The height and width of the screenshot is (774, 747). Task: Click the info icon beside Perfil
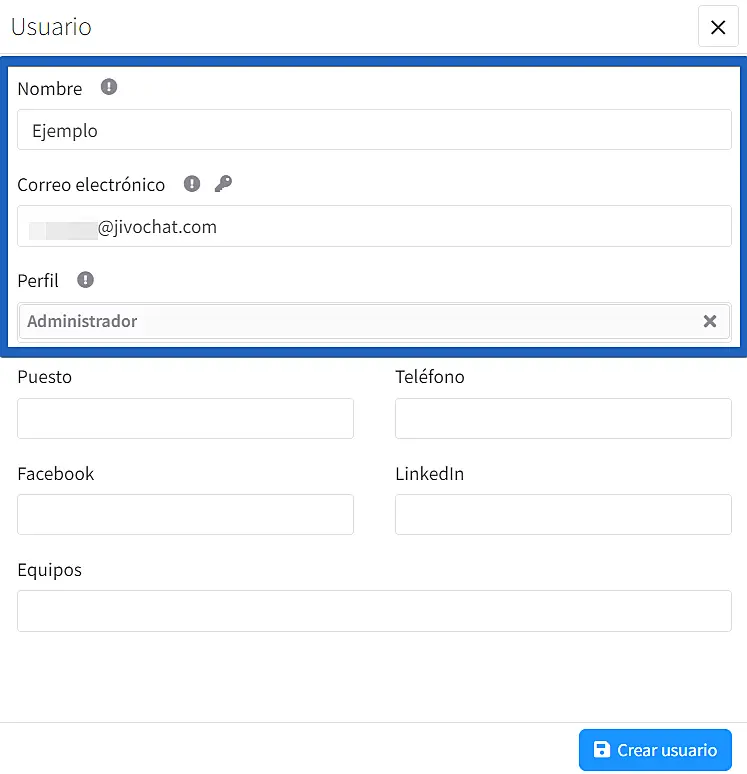[x=86, y=280]
